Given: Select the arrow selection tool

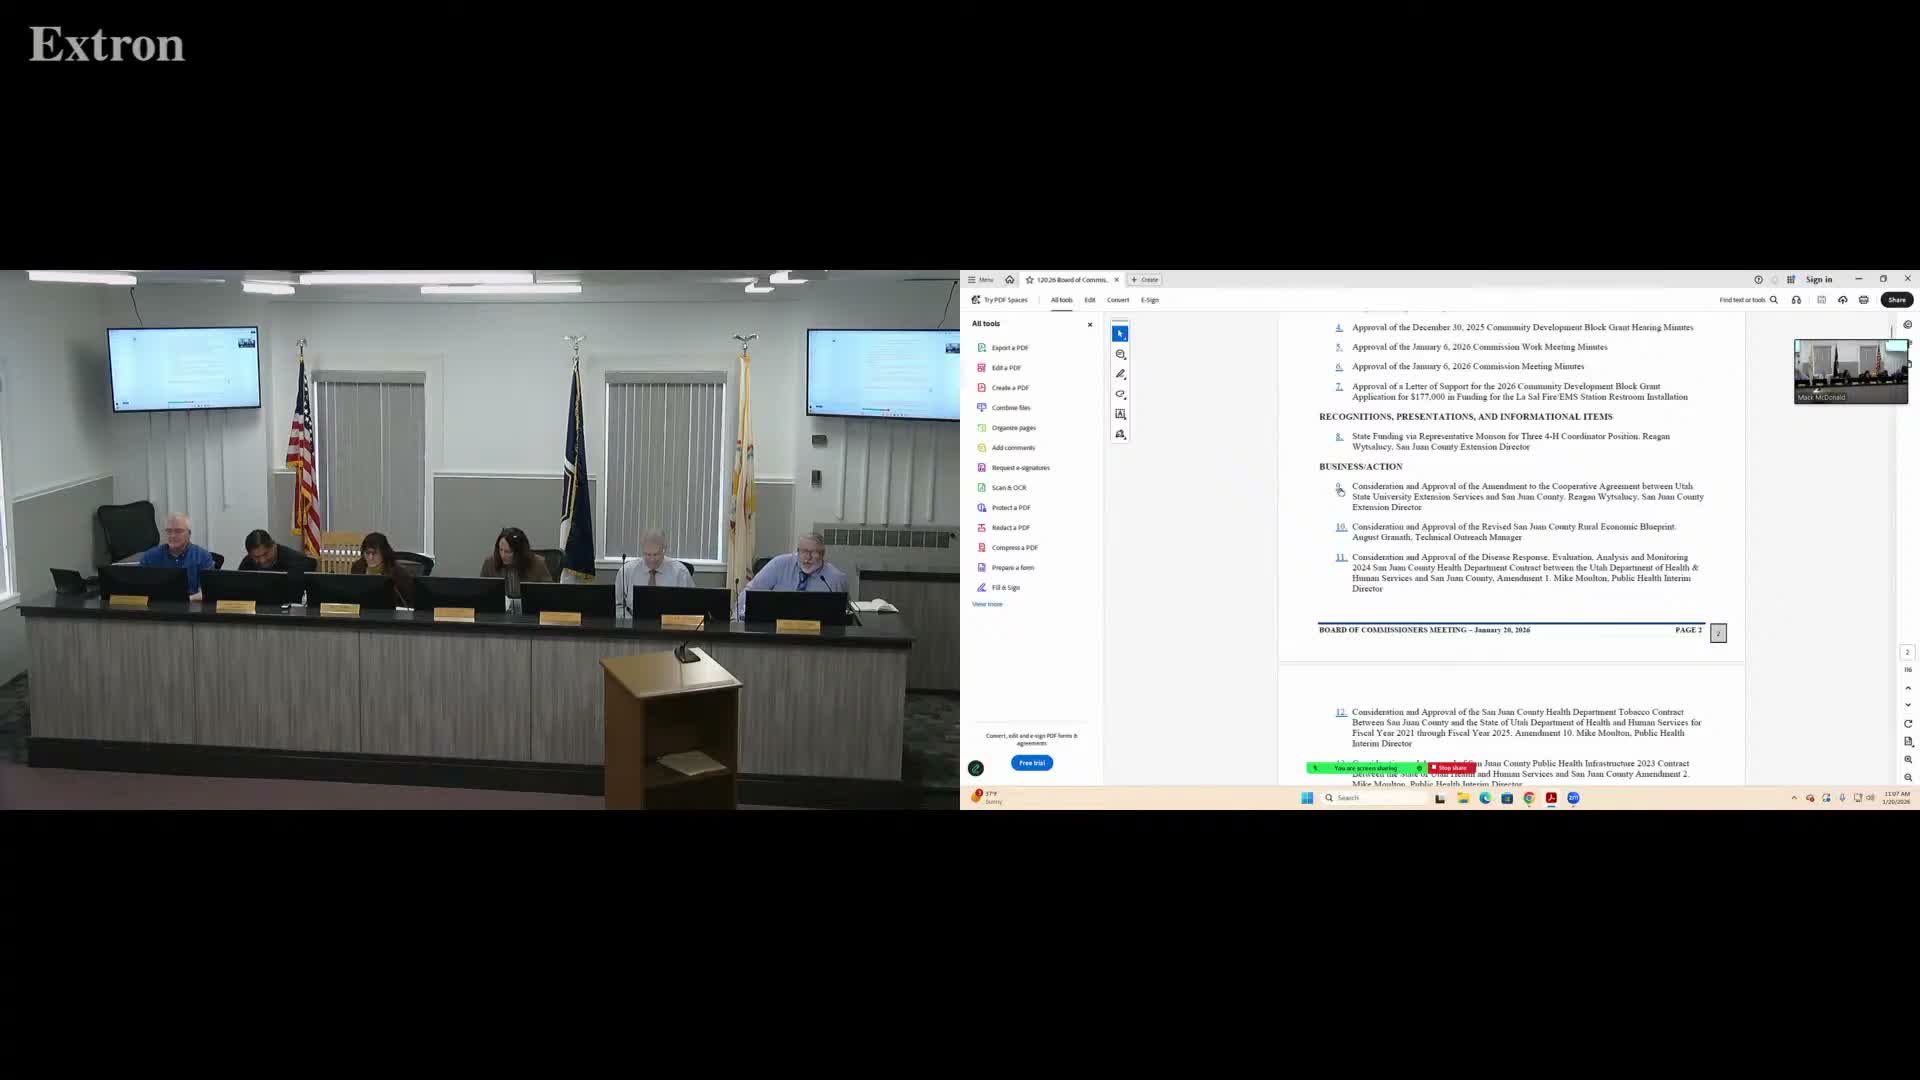Looking at the screenshot, I should coord(1120,334).
